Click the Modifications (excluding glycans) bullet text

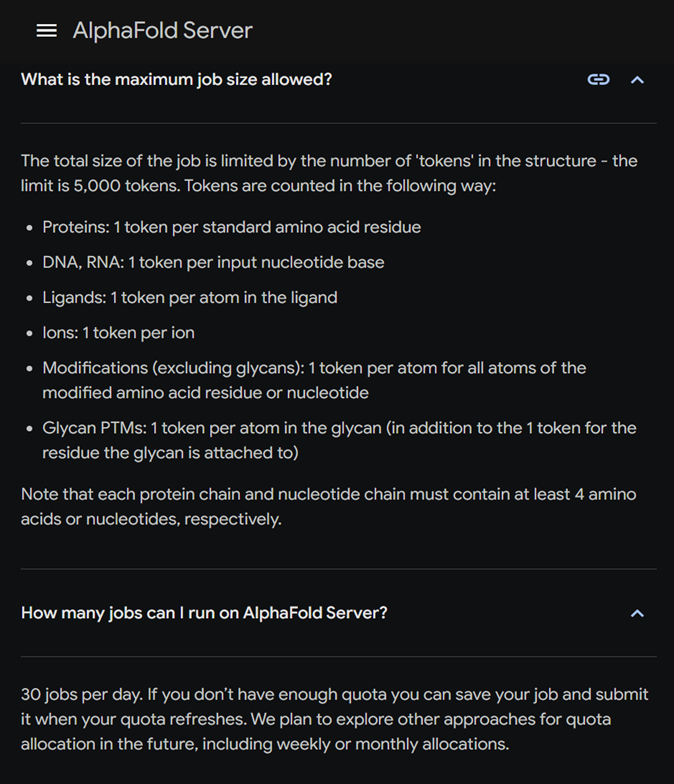pos(313,380)
